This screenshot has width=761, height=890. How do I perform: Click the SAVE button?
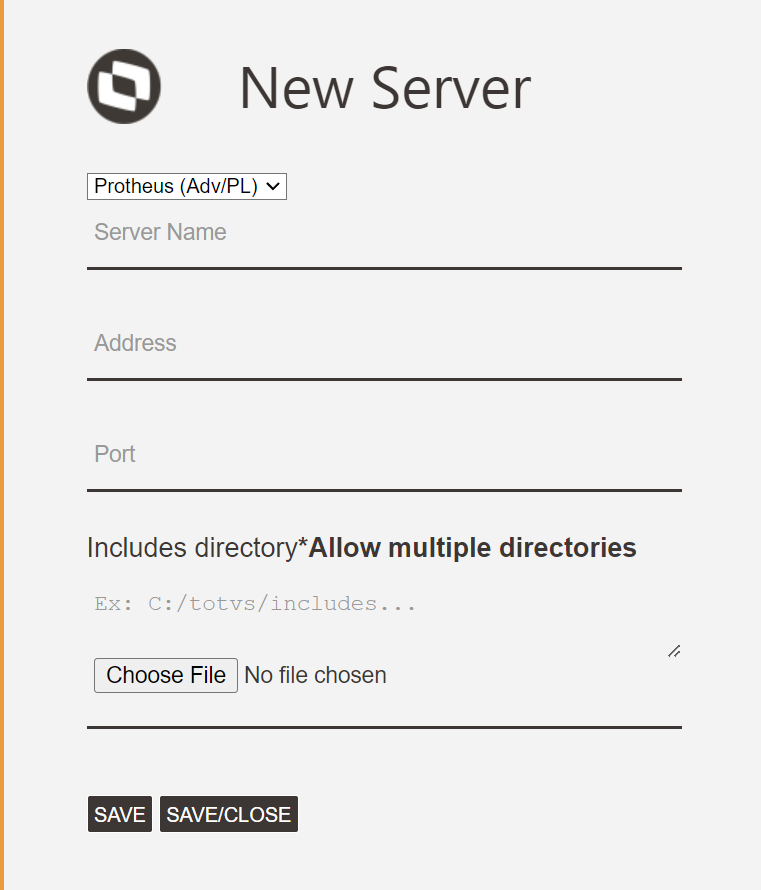tap(120, 815)
